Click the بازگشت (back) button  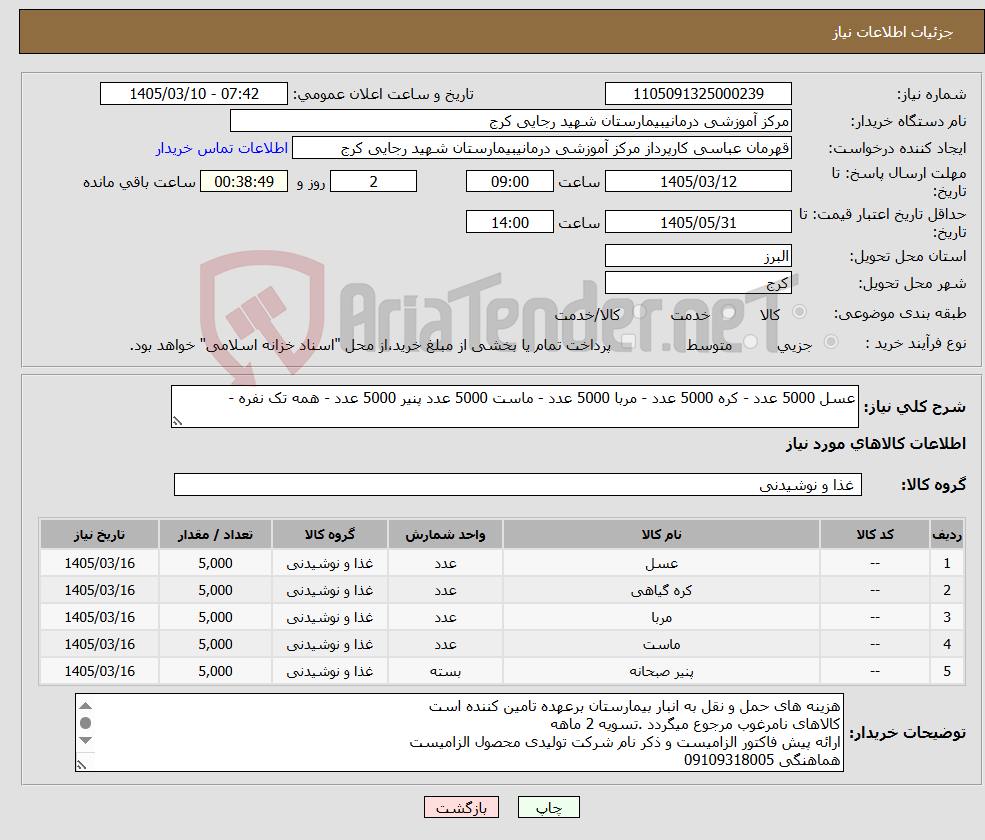pyautogui.click(x=461, y=807)
